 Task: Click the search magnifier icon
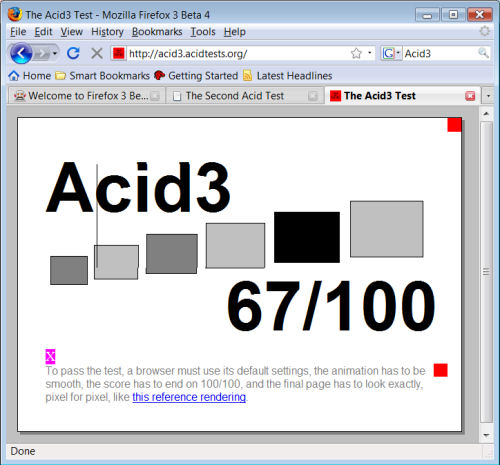(483, 53)
